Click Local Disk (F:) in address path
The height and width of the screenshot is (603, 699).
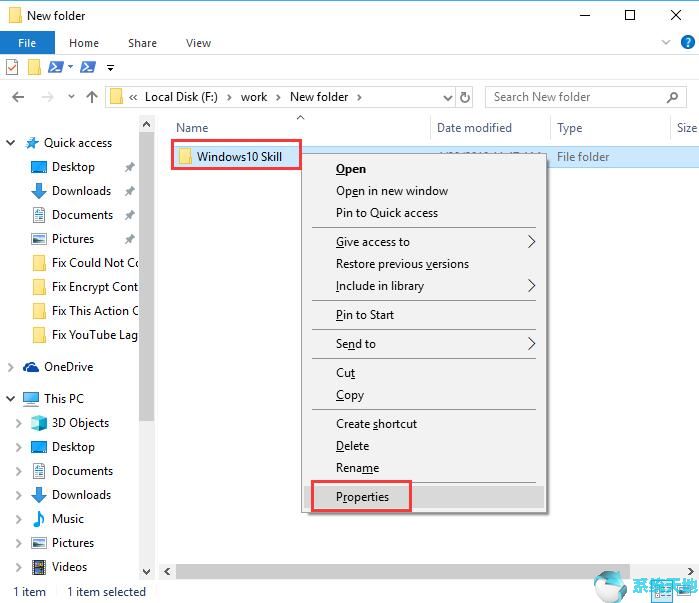pyautogui.click(x=181, y=97)
